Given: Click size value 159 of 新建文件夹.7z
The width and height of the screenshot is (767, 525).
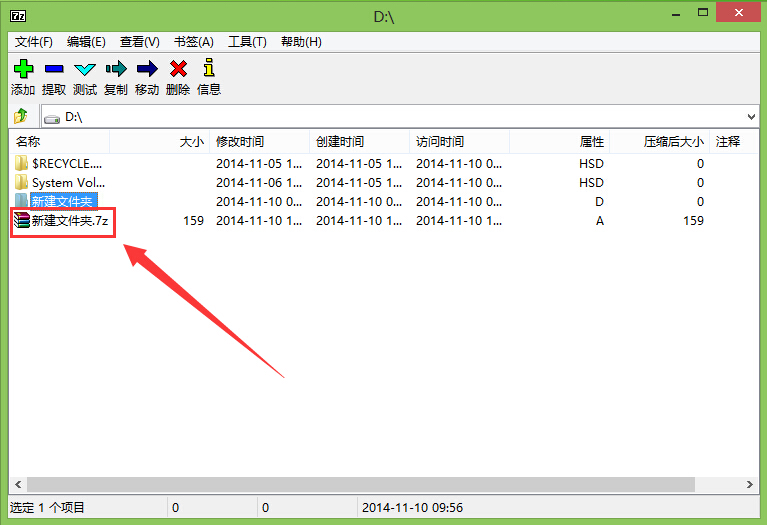Looking at the screenshot, I should point(193,221).
